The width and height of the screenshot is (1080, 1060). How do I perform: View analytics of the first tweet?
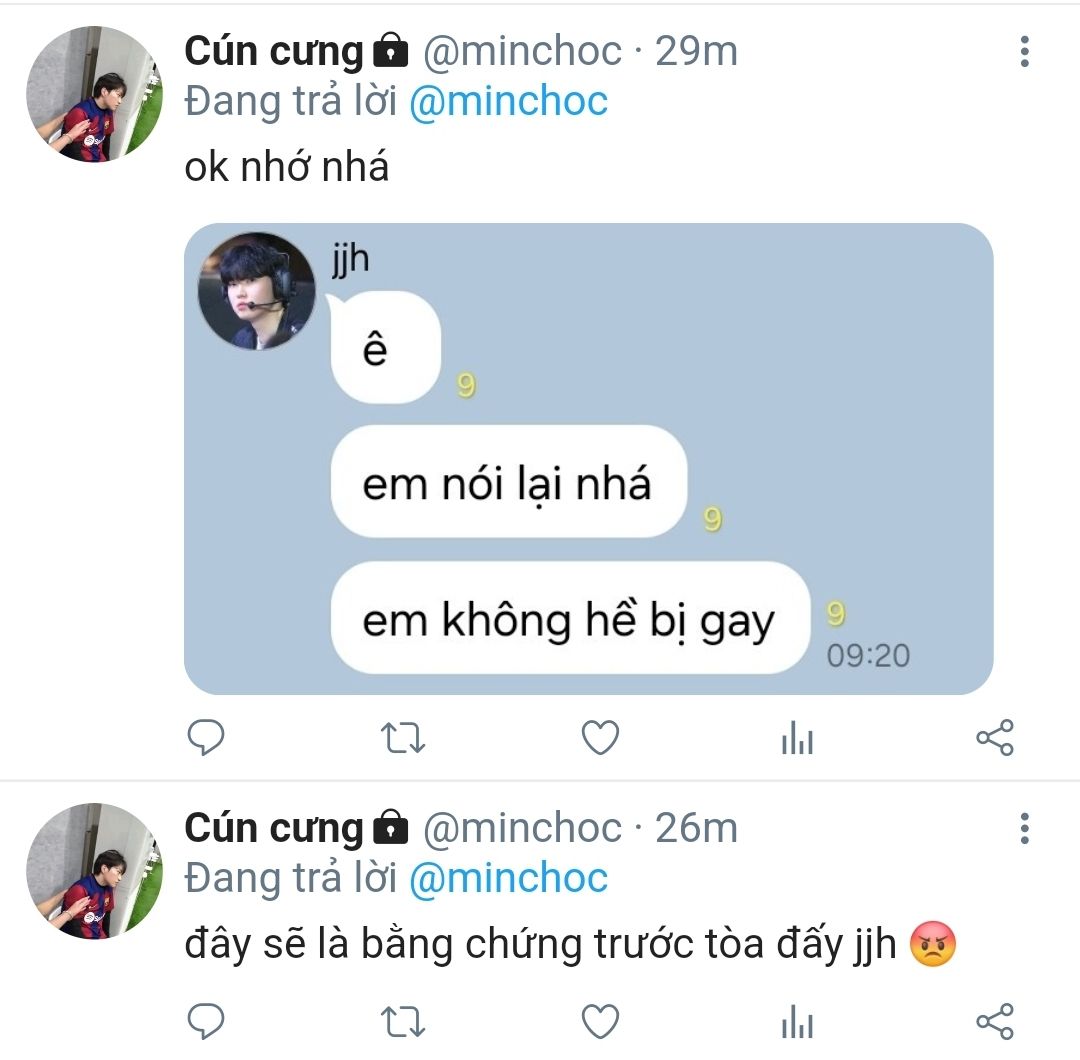pyautogui.click(x=798, y=737)
